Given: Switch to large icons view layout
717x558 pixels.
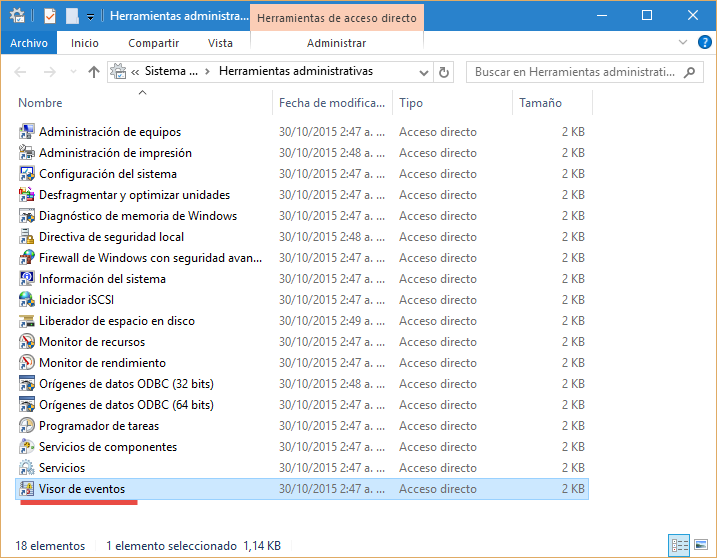Looking at the screenshot, I should tap(700, 546).
